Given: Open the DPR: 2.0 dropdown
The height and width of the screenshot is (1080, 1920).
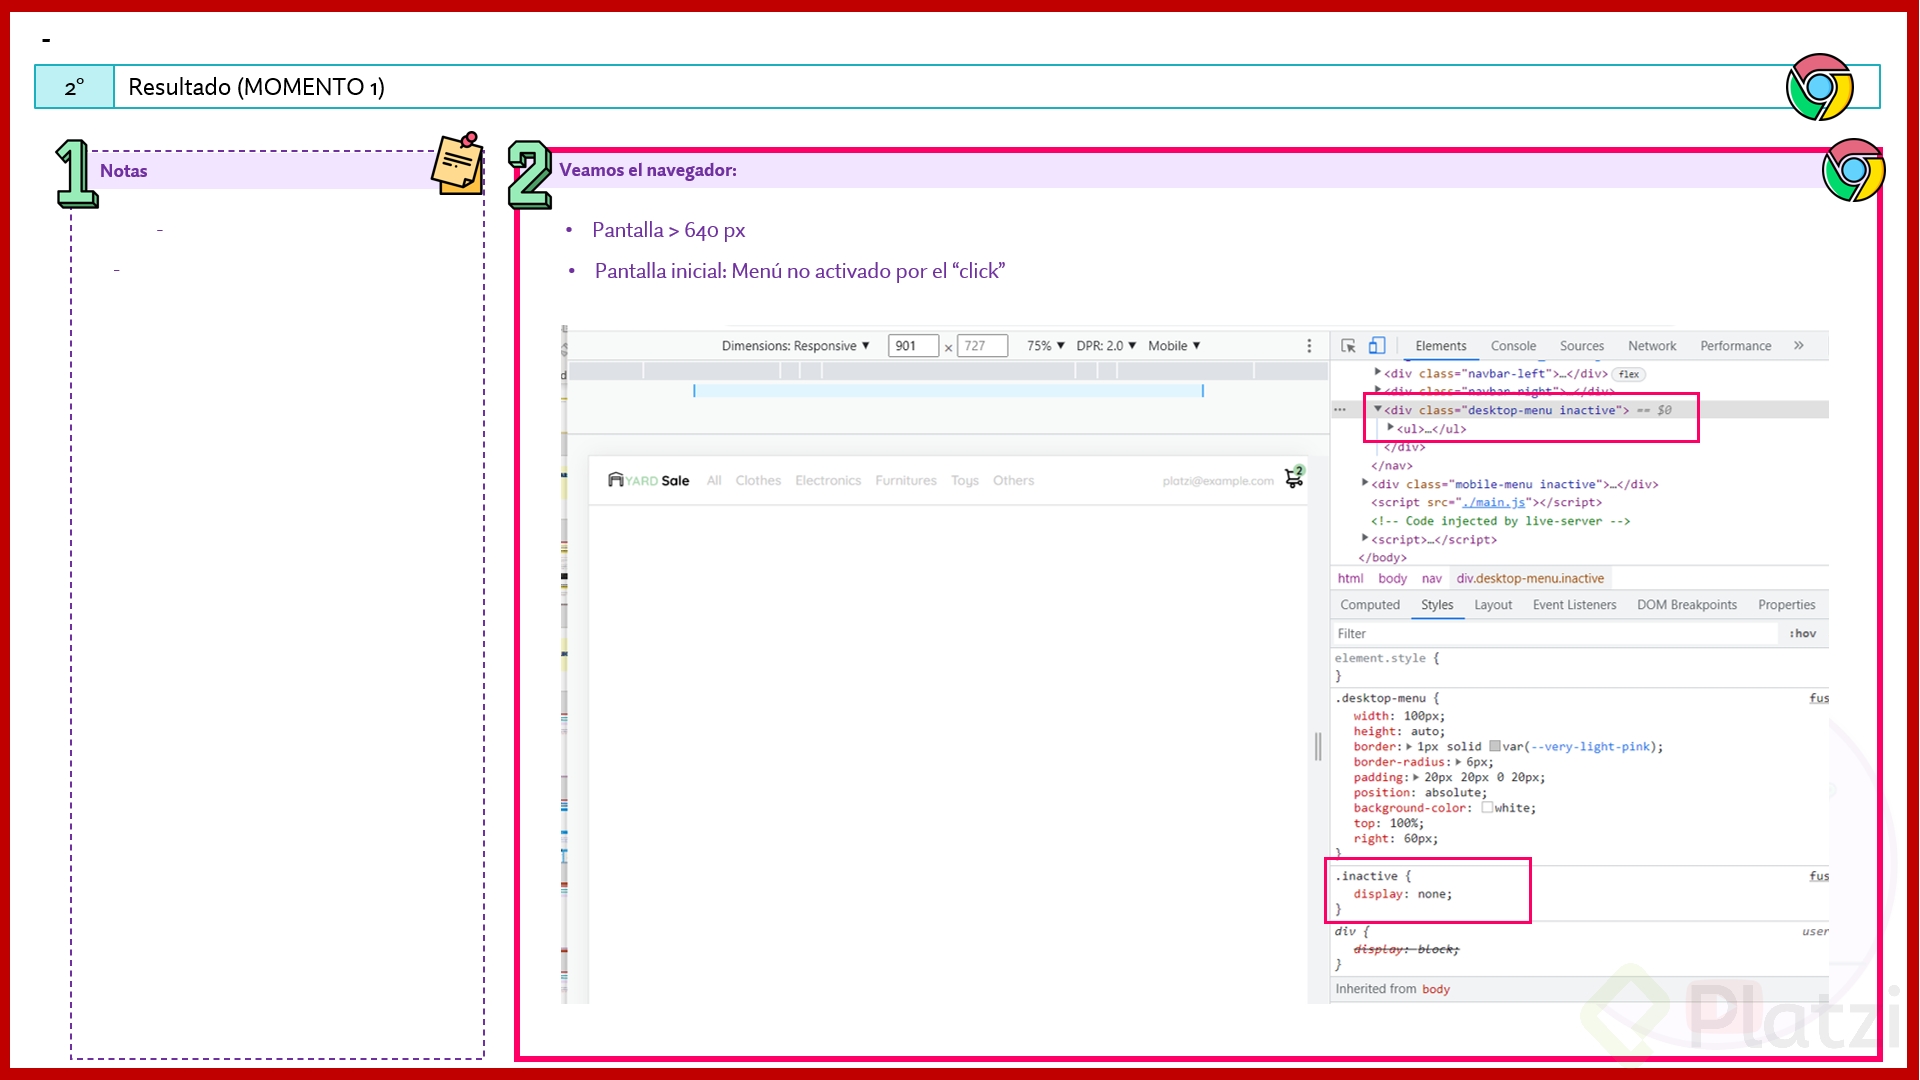Looking at the screenshot, I should click(x=1106, y=346).
